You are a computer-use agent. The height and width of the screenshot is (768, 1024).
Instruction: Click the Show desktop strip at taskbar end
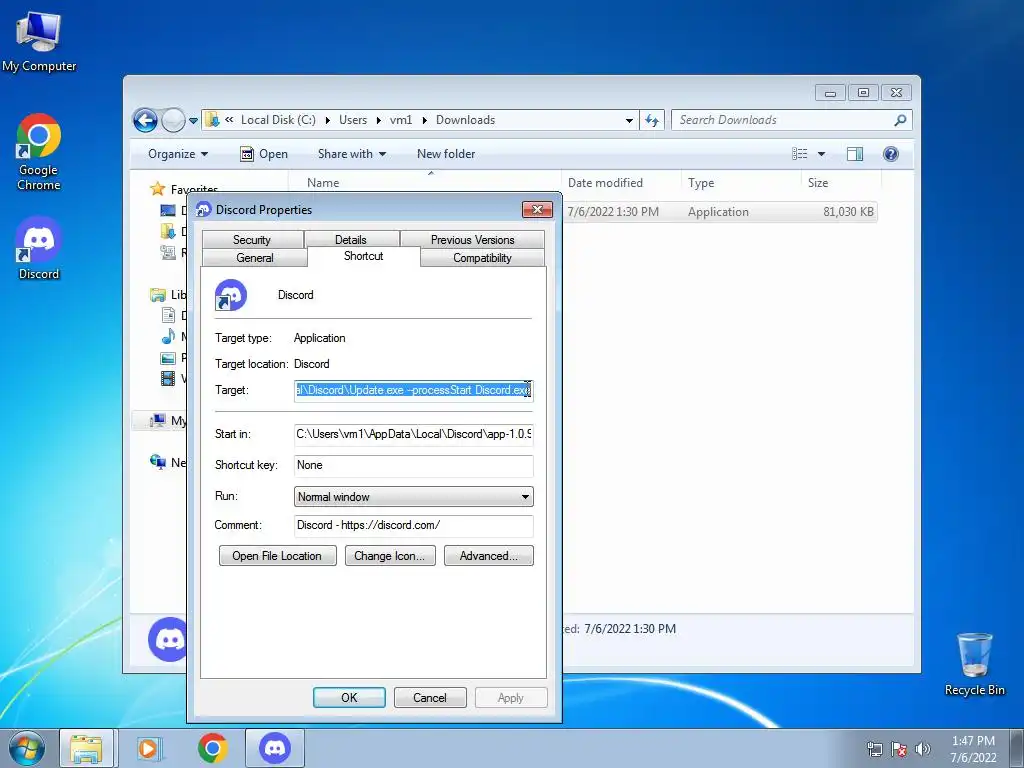(x=1017, y=748)
